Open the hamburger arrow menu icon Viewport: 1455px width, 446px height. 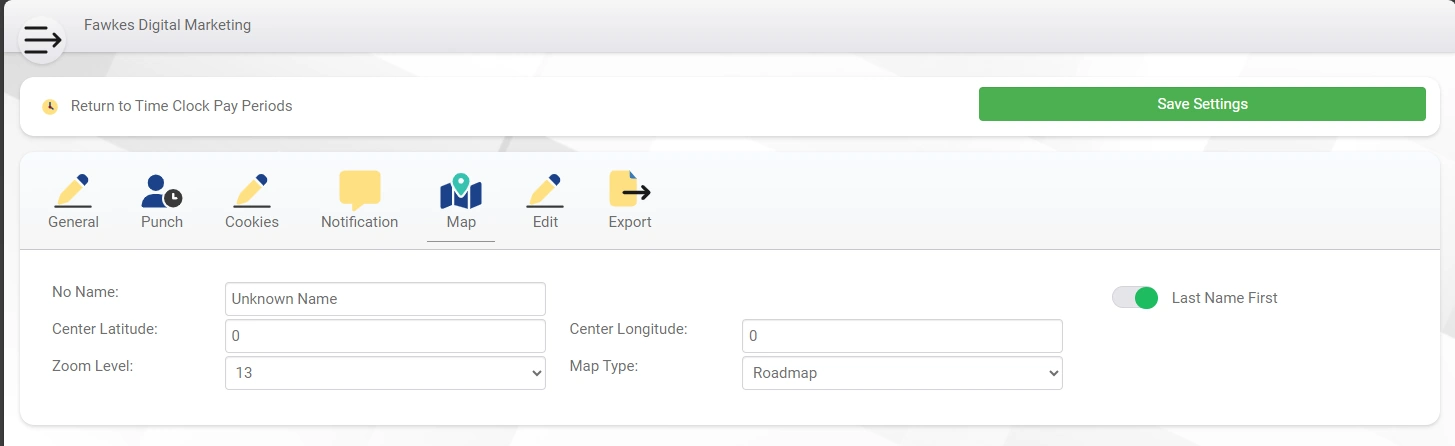(x=43, y=40)
